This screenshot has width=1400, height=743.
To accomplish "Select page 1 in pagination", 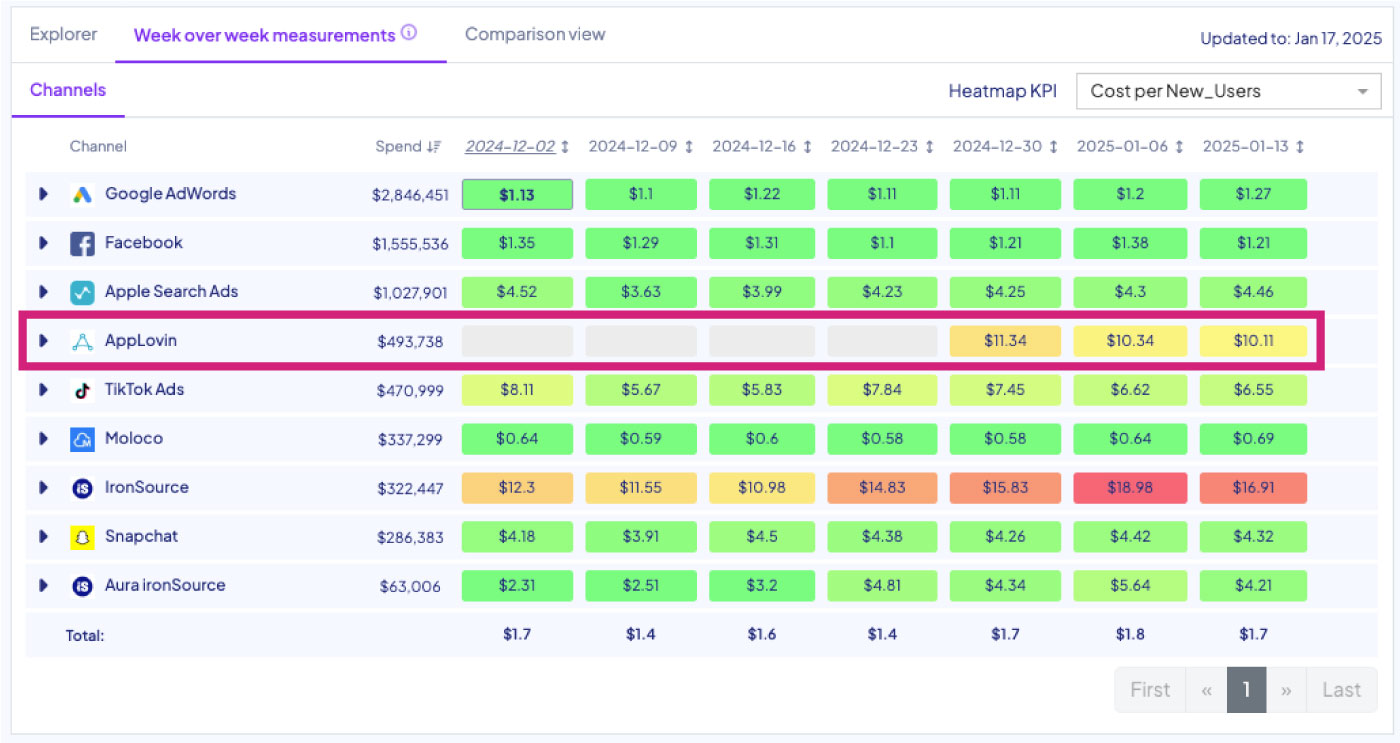I will [1246, 690].
